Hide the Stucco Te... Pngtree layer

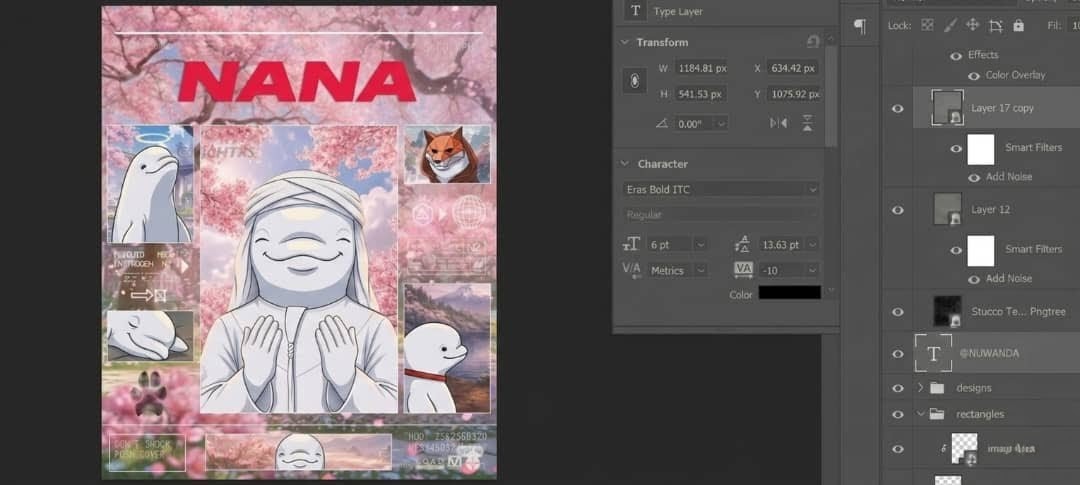coord(897,311)
